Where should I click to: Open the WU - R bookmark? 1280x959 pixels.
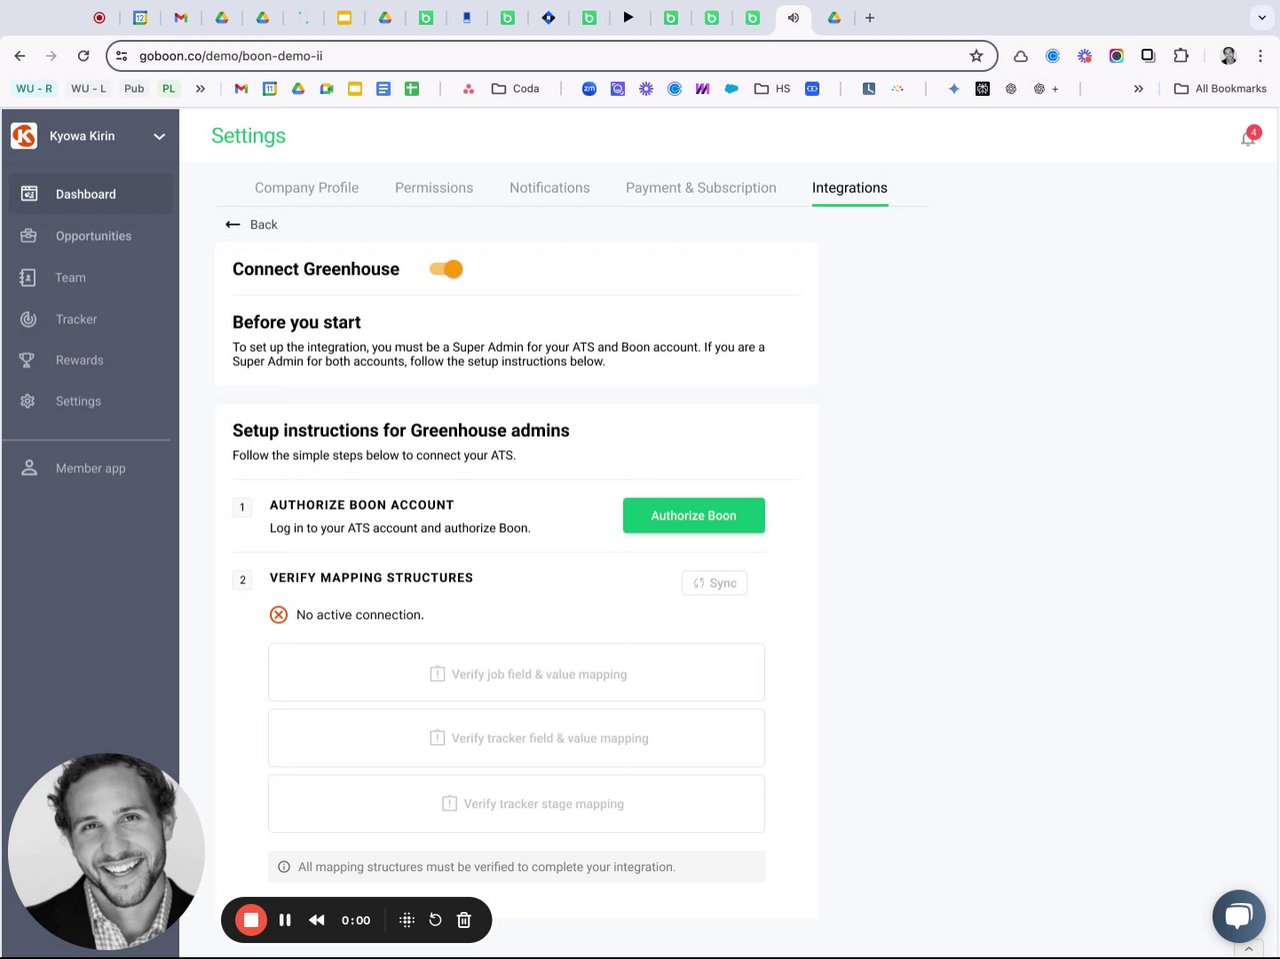[34, 88]
